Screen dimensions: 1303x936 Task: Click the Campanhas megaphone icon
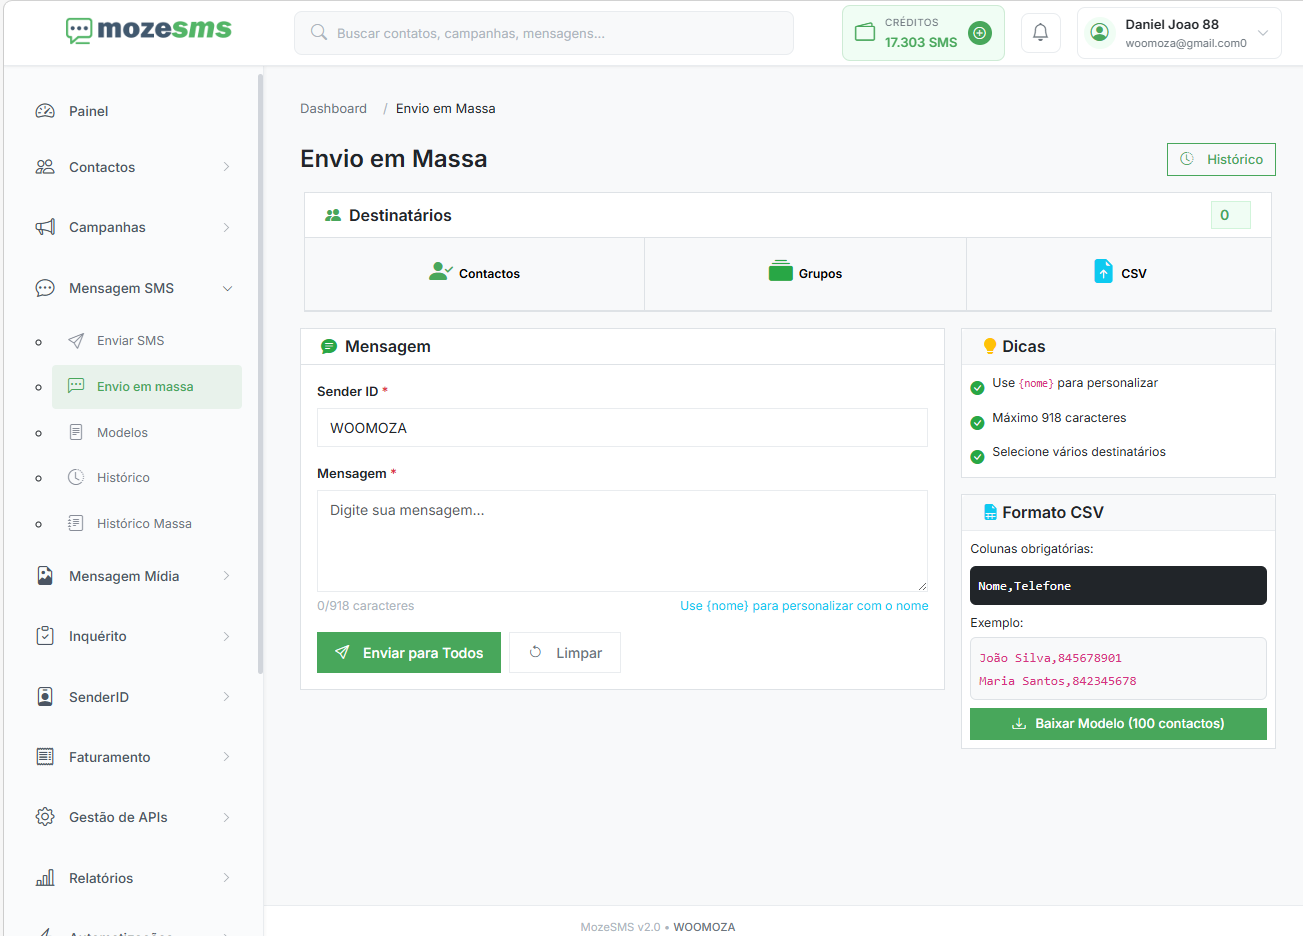coord(45,227)
